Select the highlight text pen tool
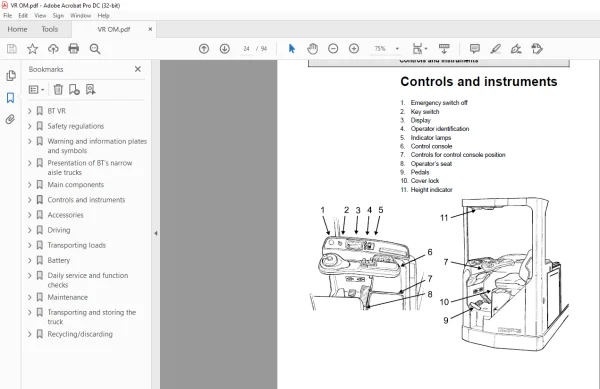 point(496,49)
